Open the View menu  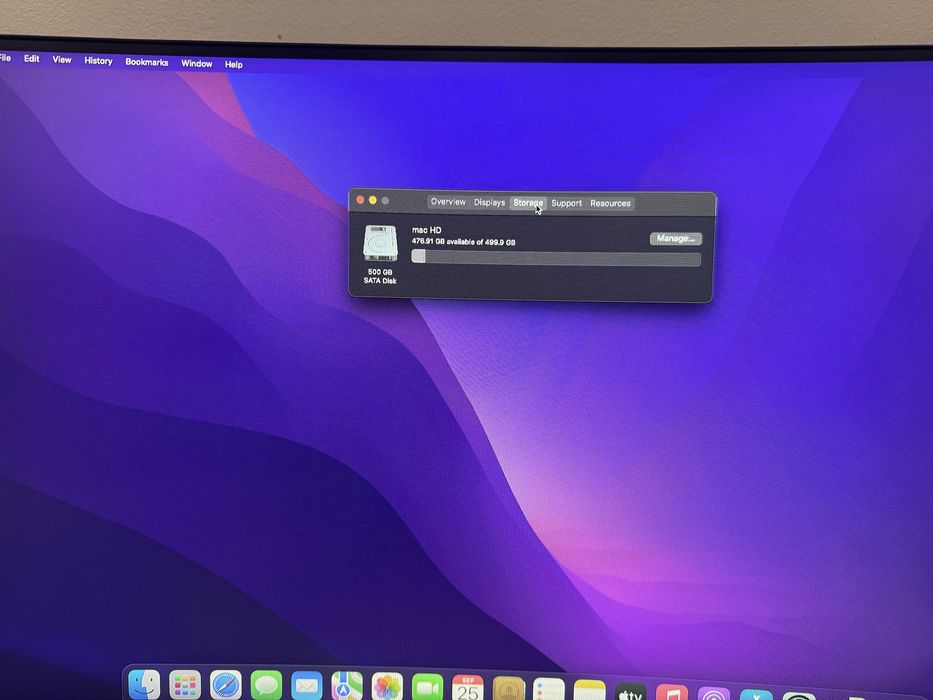point(62,60)
